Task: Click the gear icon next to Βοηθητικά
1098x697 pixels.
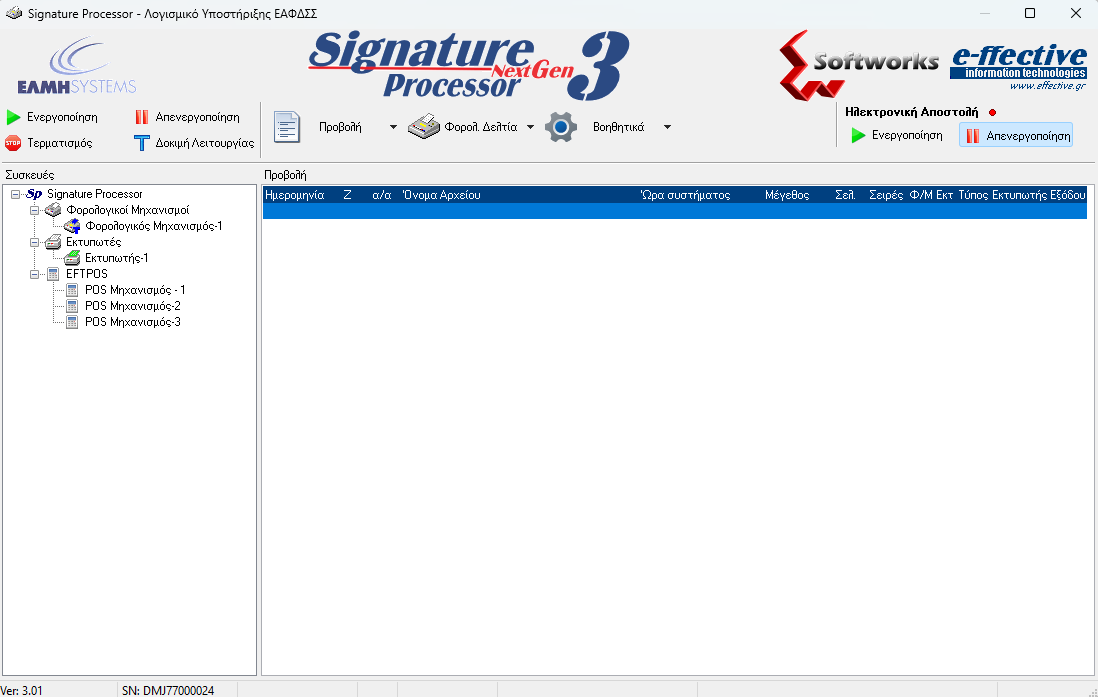Action: pos(561,128)
